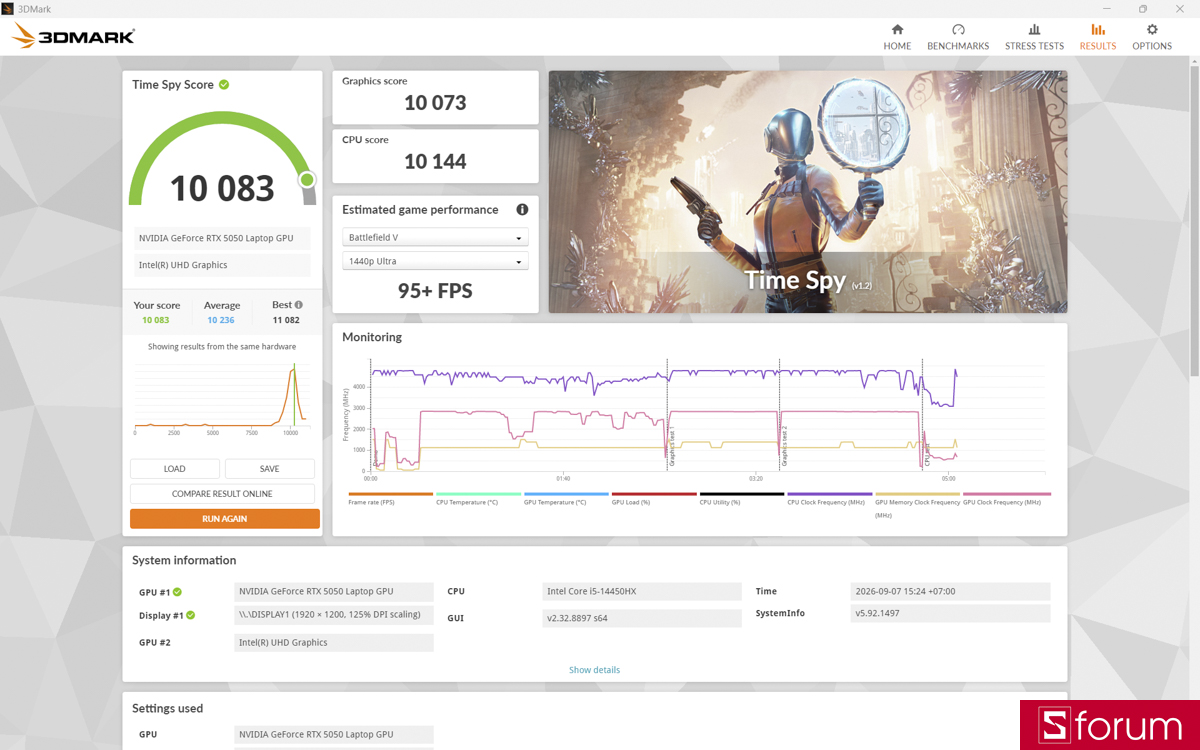1200x750 pixels.
Task: Click the main score 10 083
Action: [x=222, y=188]
